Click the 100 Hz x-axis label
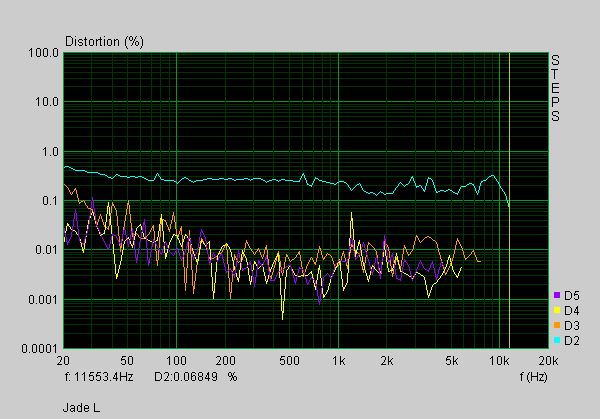 click(176, 361)
